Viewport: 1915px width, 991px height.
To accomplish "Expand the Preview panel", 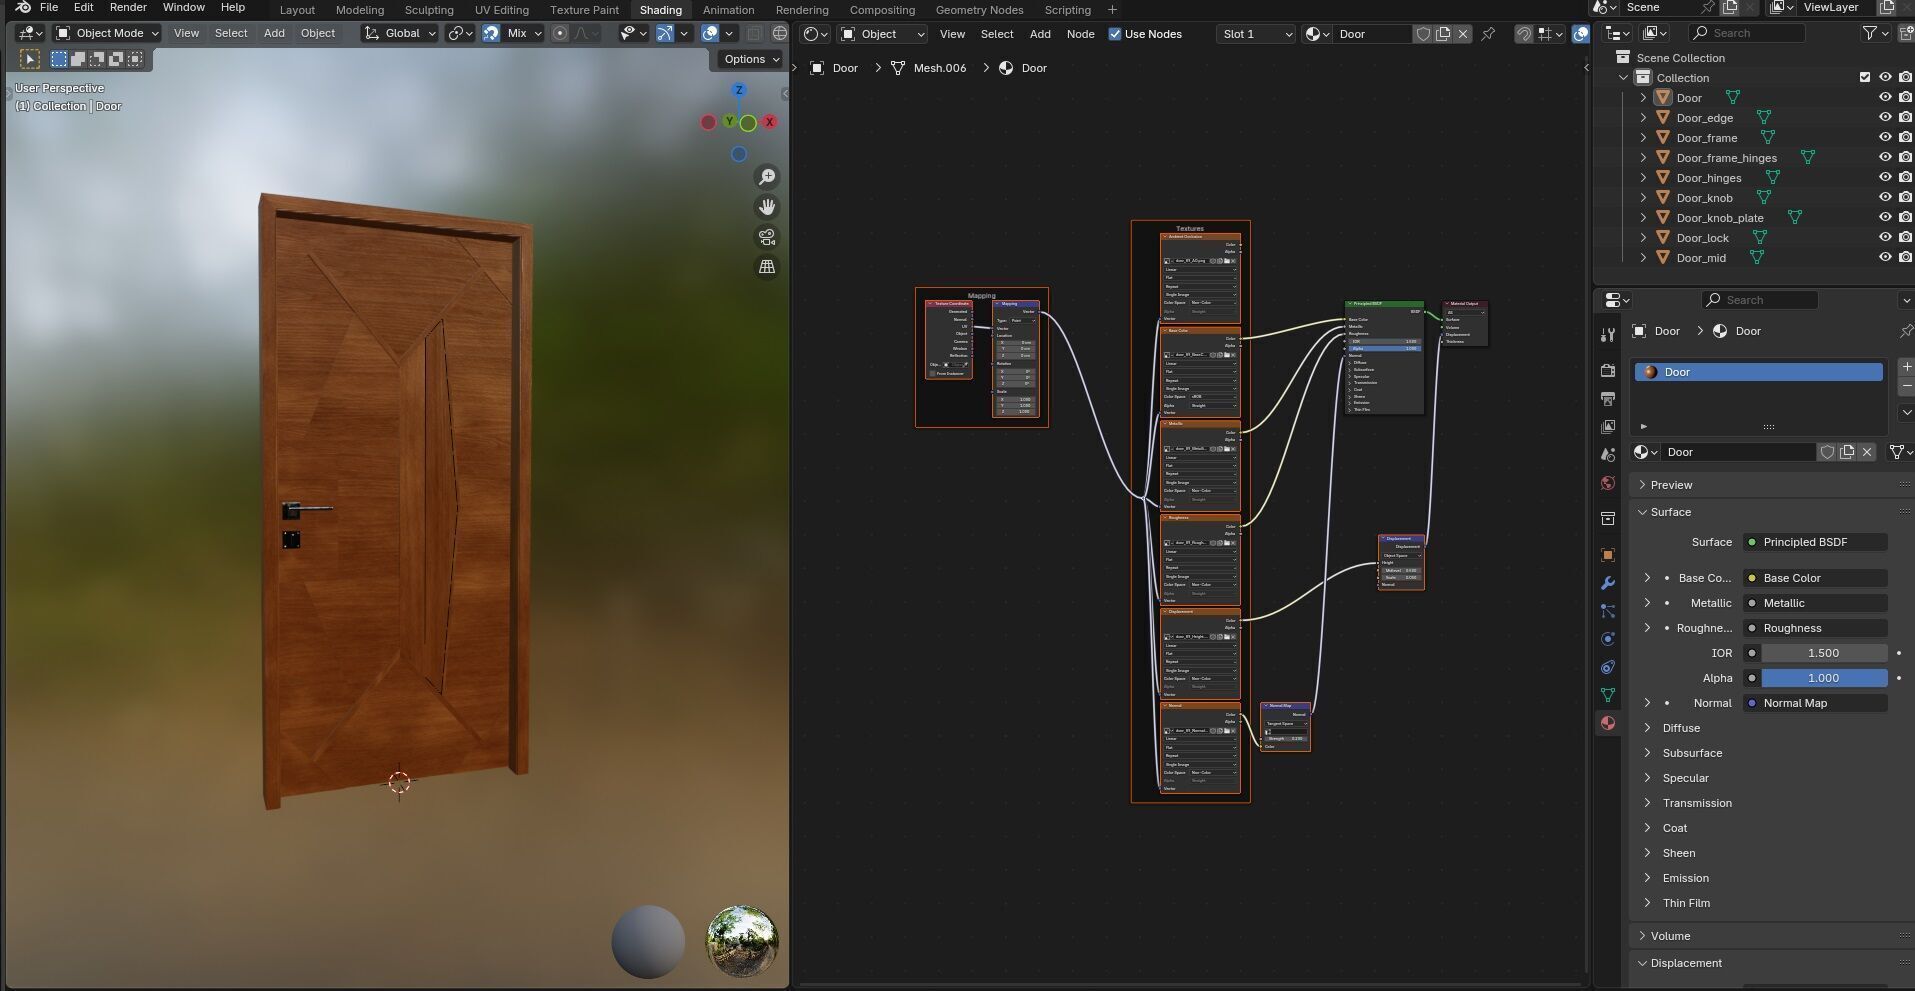I will (1671, 485).
